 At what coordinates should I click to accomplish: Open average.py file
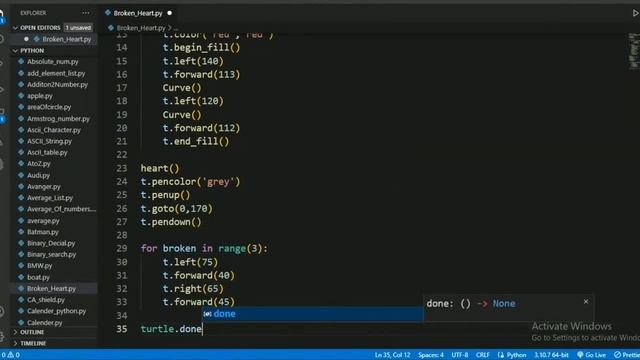coord(43,221)
